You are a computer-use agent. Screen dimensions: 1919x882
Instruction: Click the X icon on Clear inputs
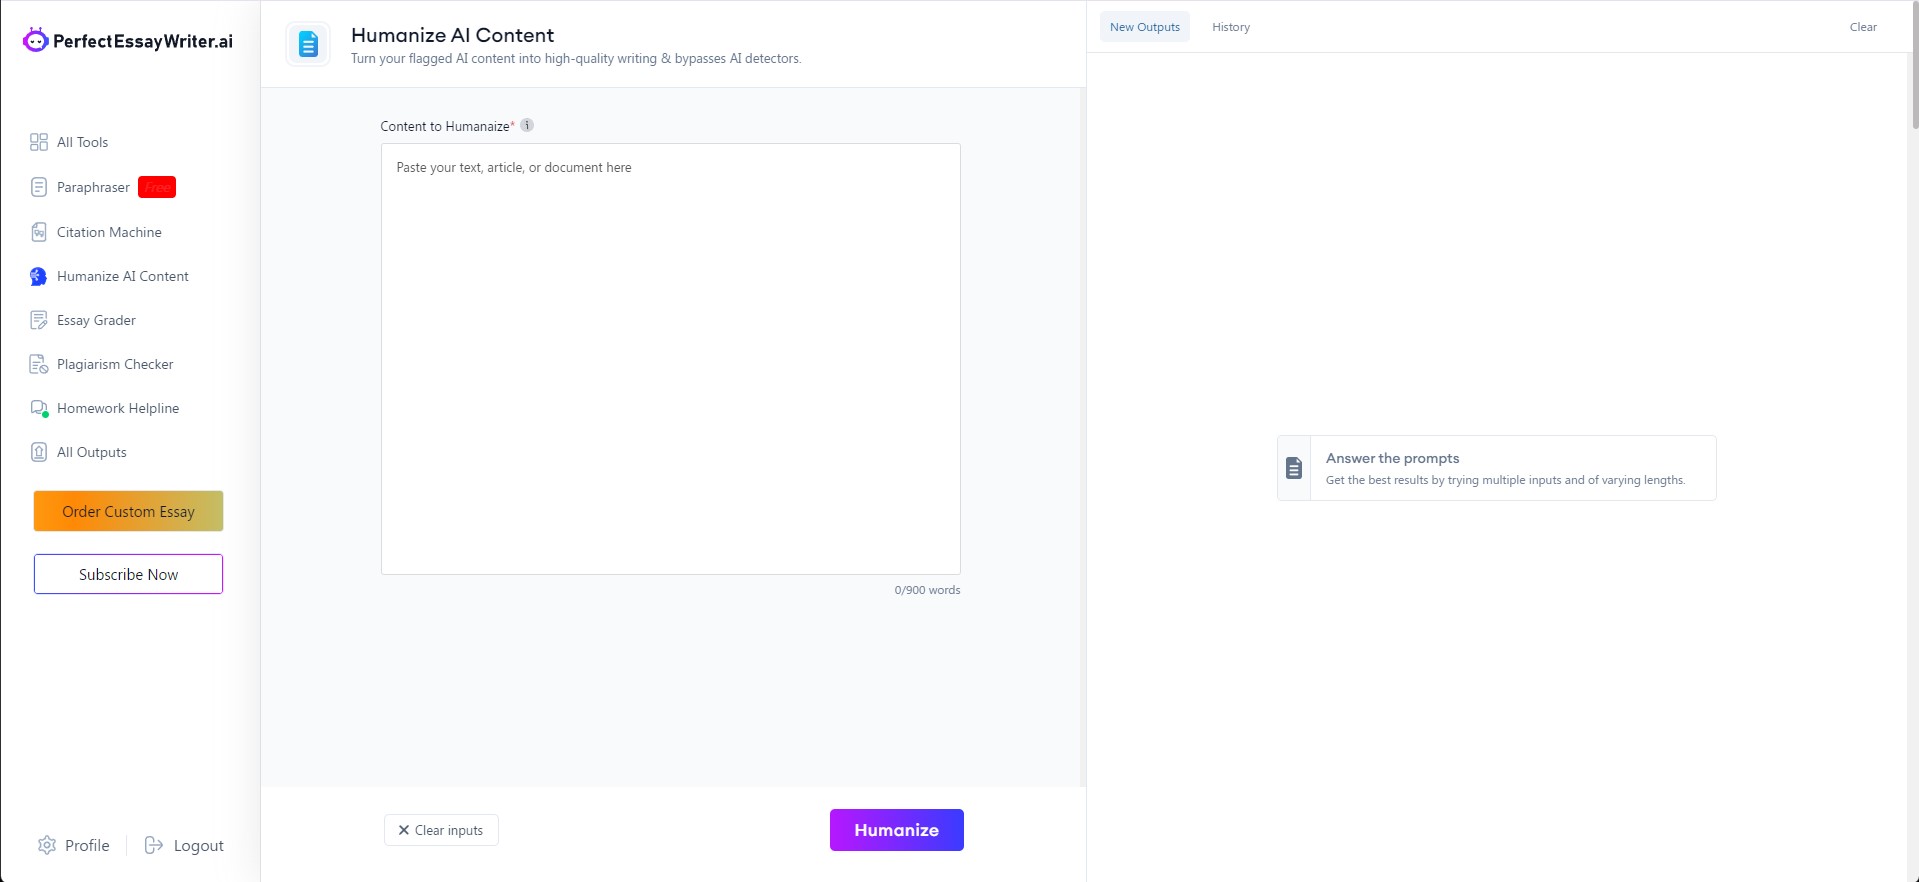pyautogui.click(x=404, y=830)
